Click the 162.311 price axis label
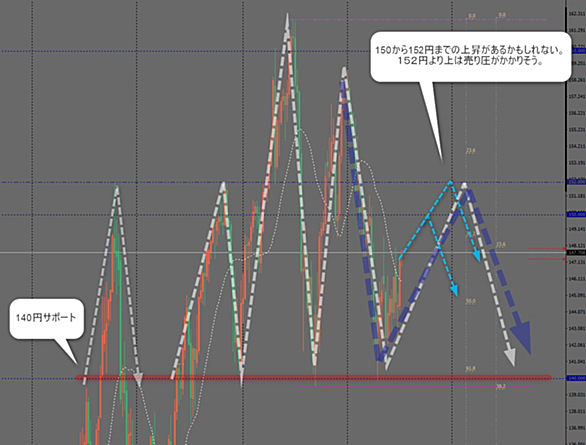 point(576,14)
